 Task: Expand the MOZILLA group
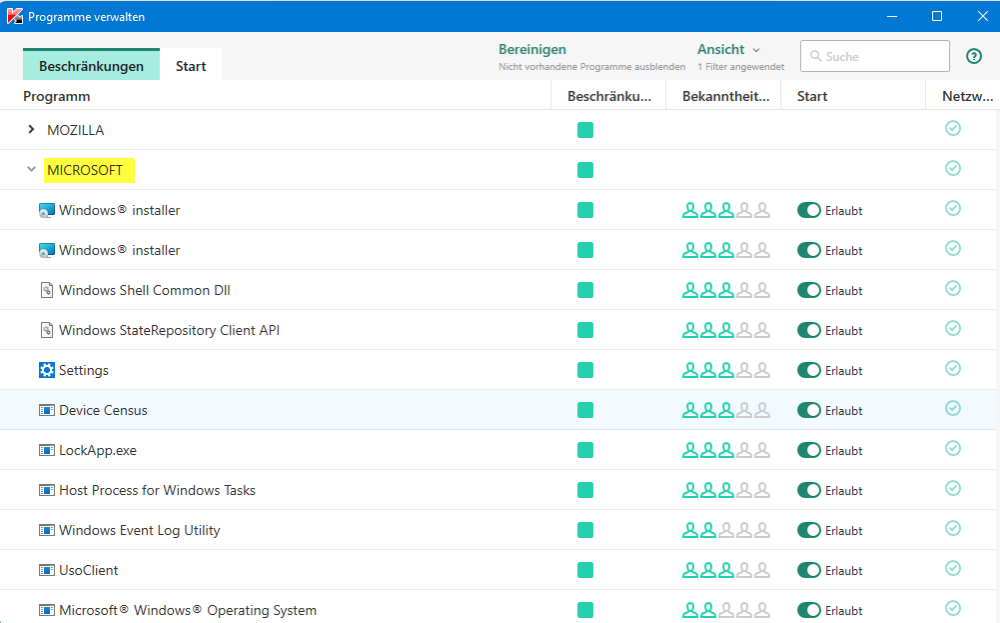32,130
